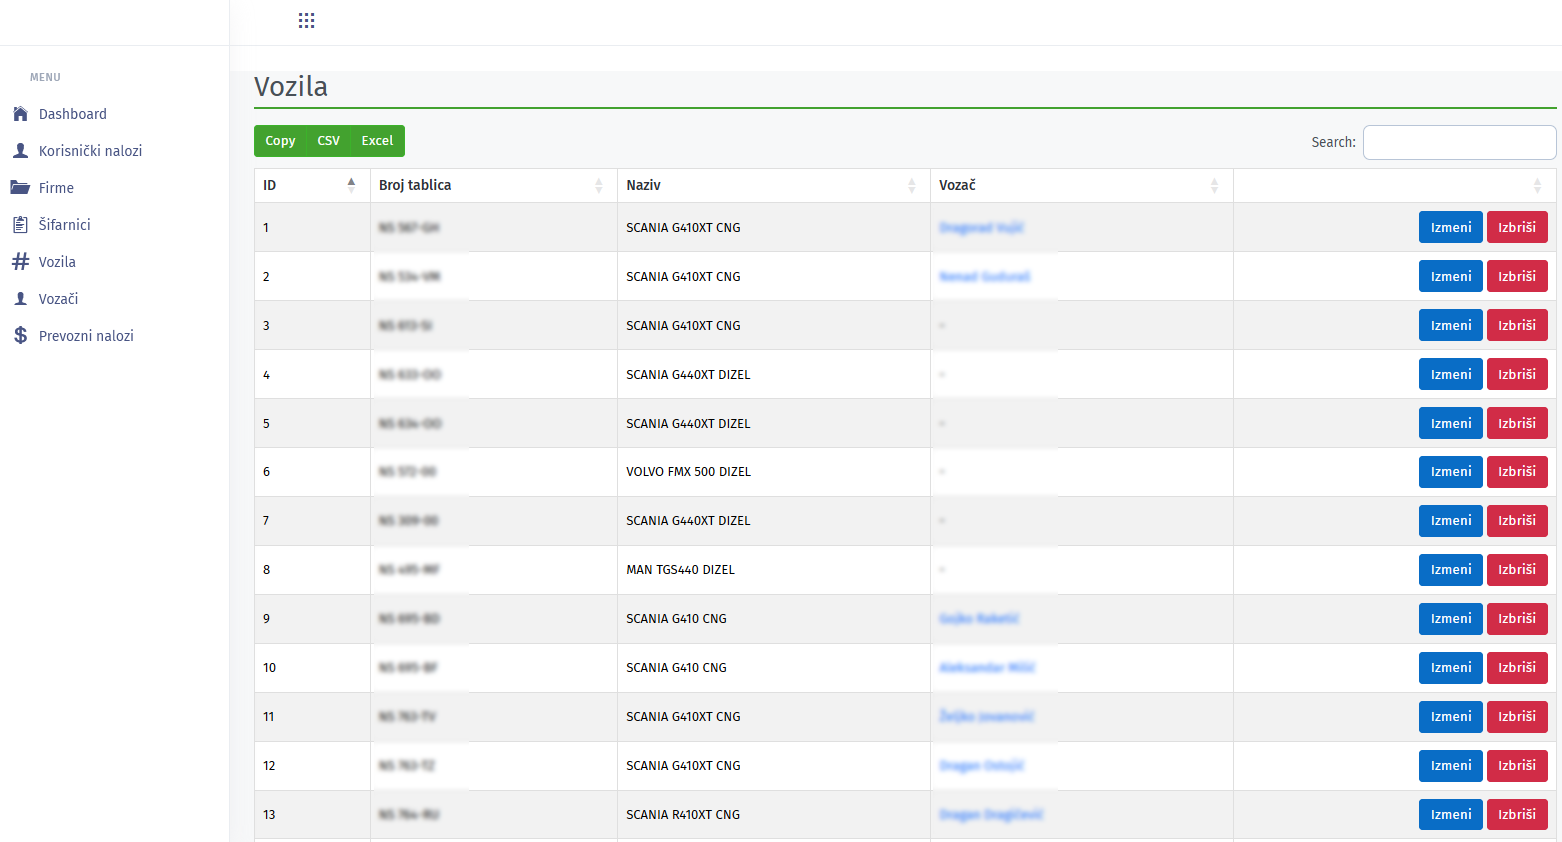Sort by Broj tablica column arrows
1562x842 pixels.
click(599, 185)
